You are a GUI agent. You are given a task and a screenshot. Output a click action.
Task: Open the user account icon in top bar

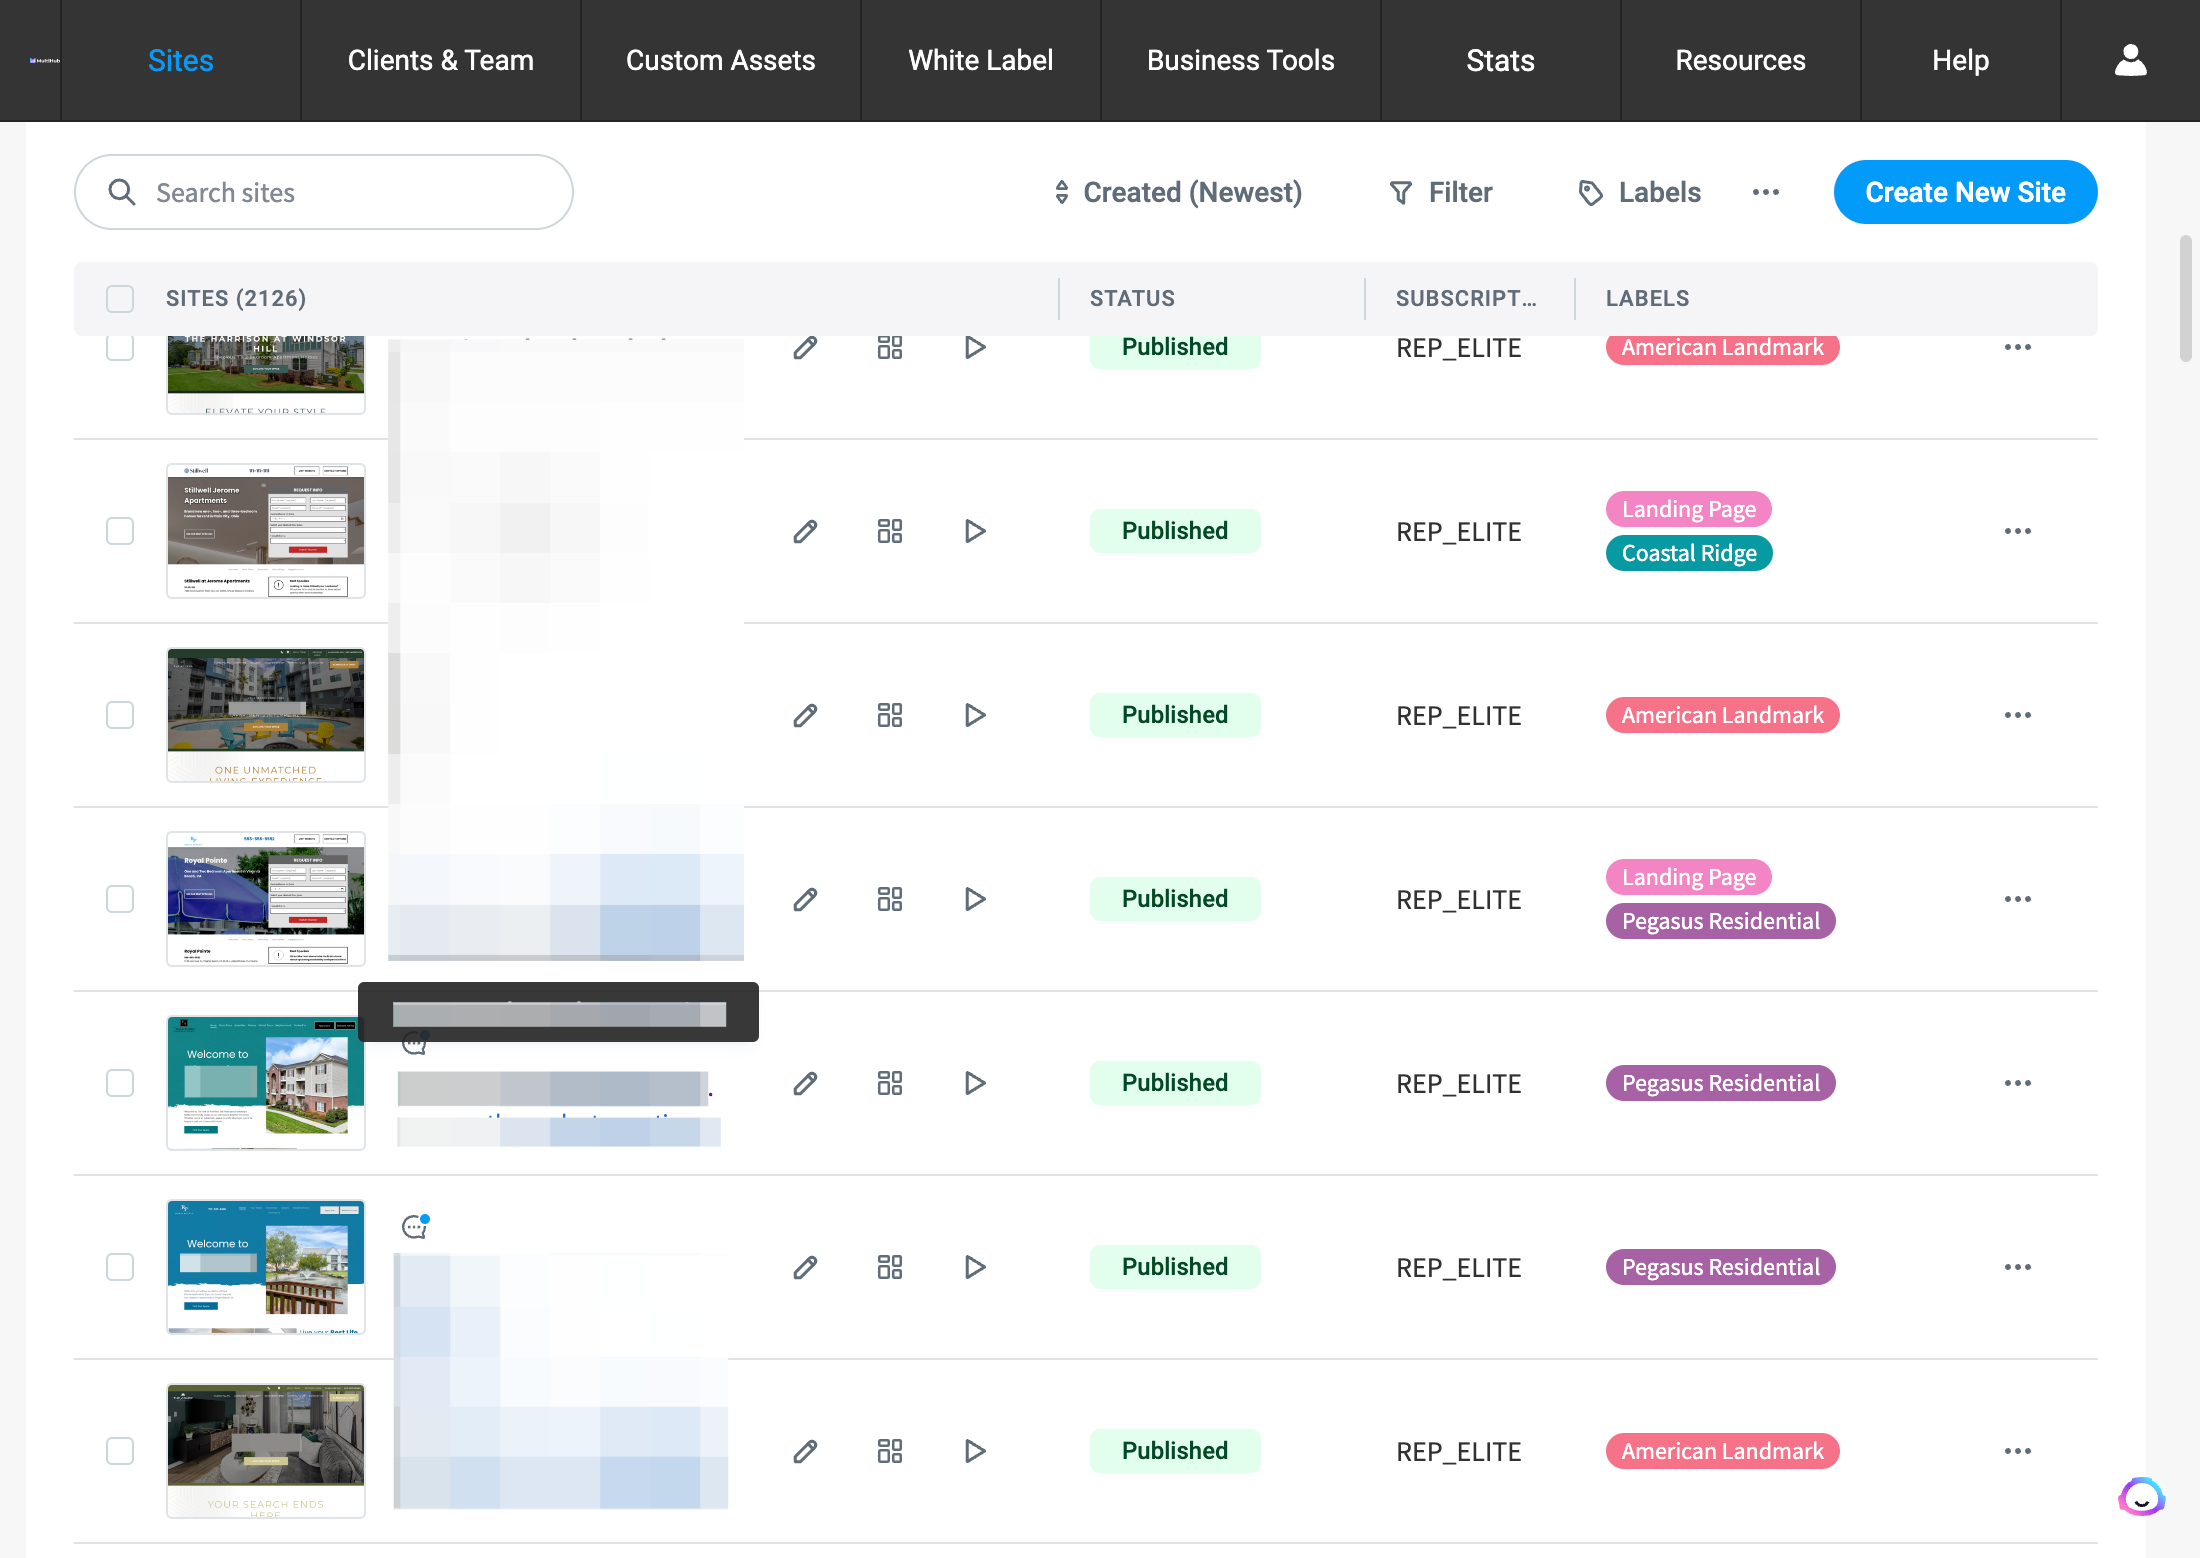(2130, 60)
